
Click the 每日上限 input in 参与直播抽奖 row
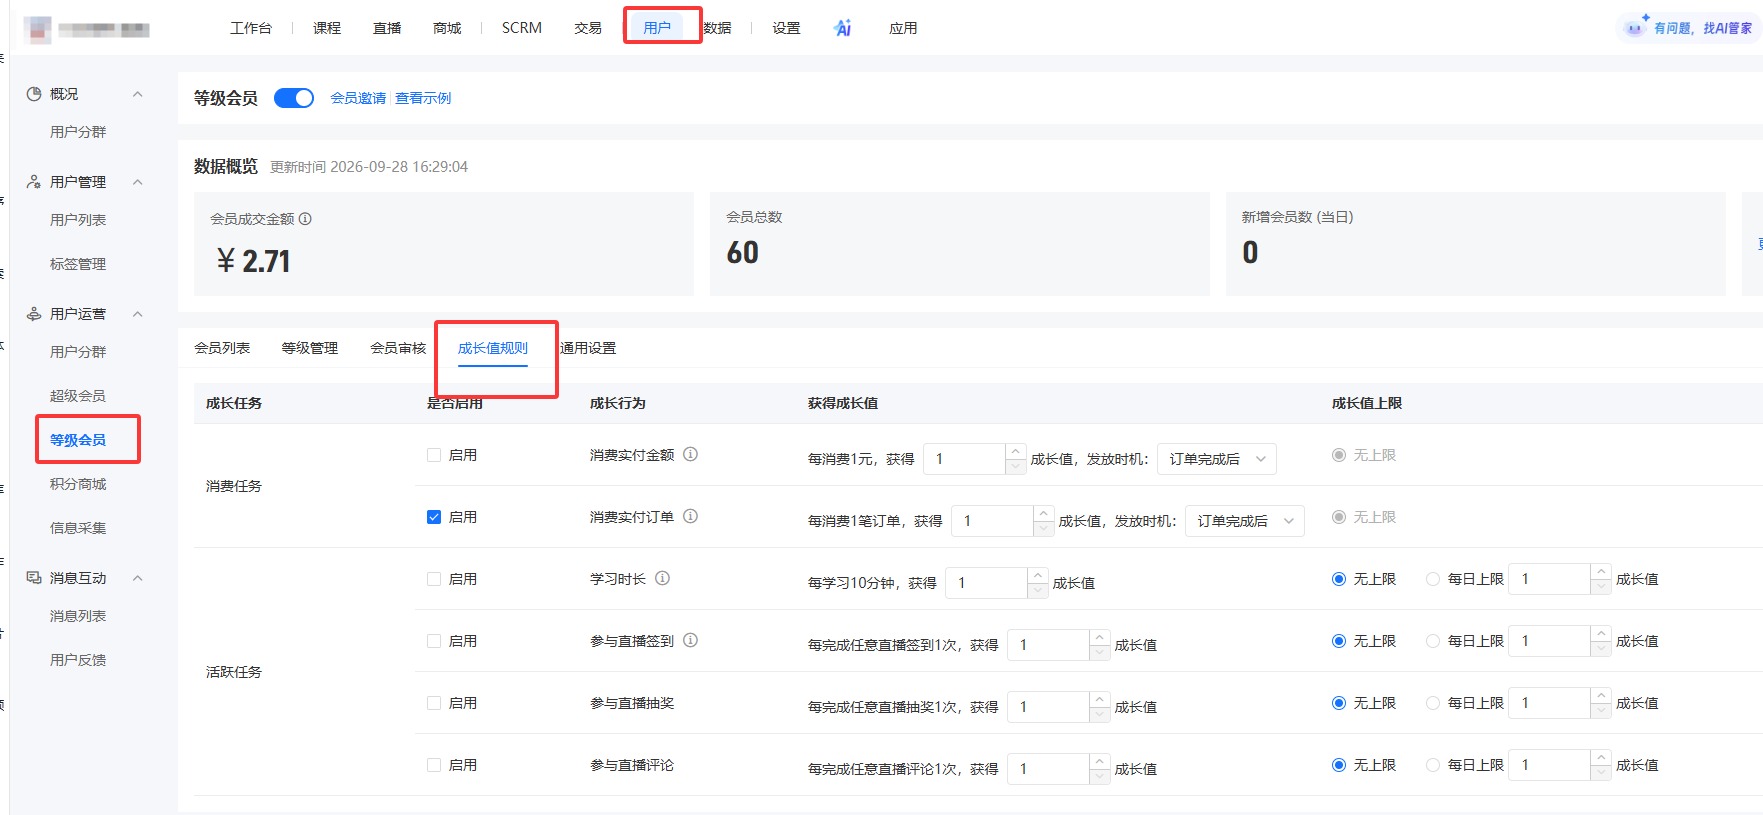tap(1549, 703)
